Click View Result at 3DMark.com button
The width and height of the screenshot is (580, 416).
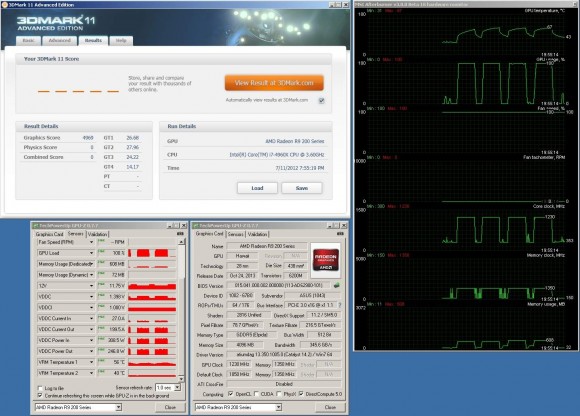tap(274, 83)
